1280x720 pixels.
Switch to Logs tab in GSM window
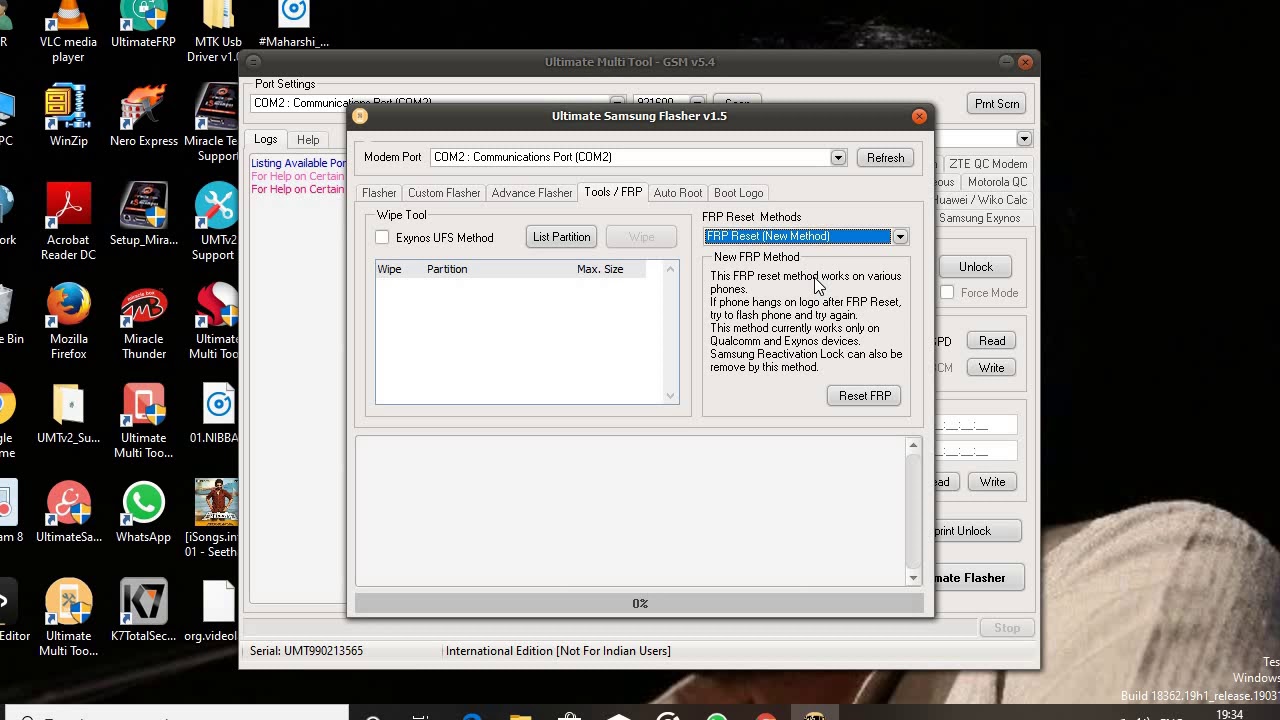click(265, 139)
